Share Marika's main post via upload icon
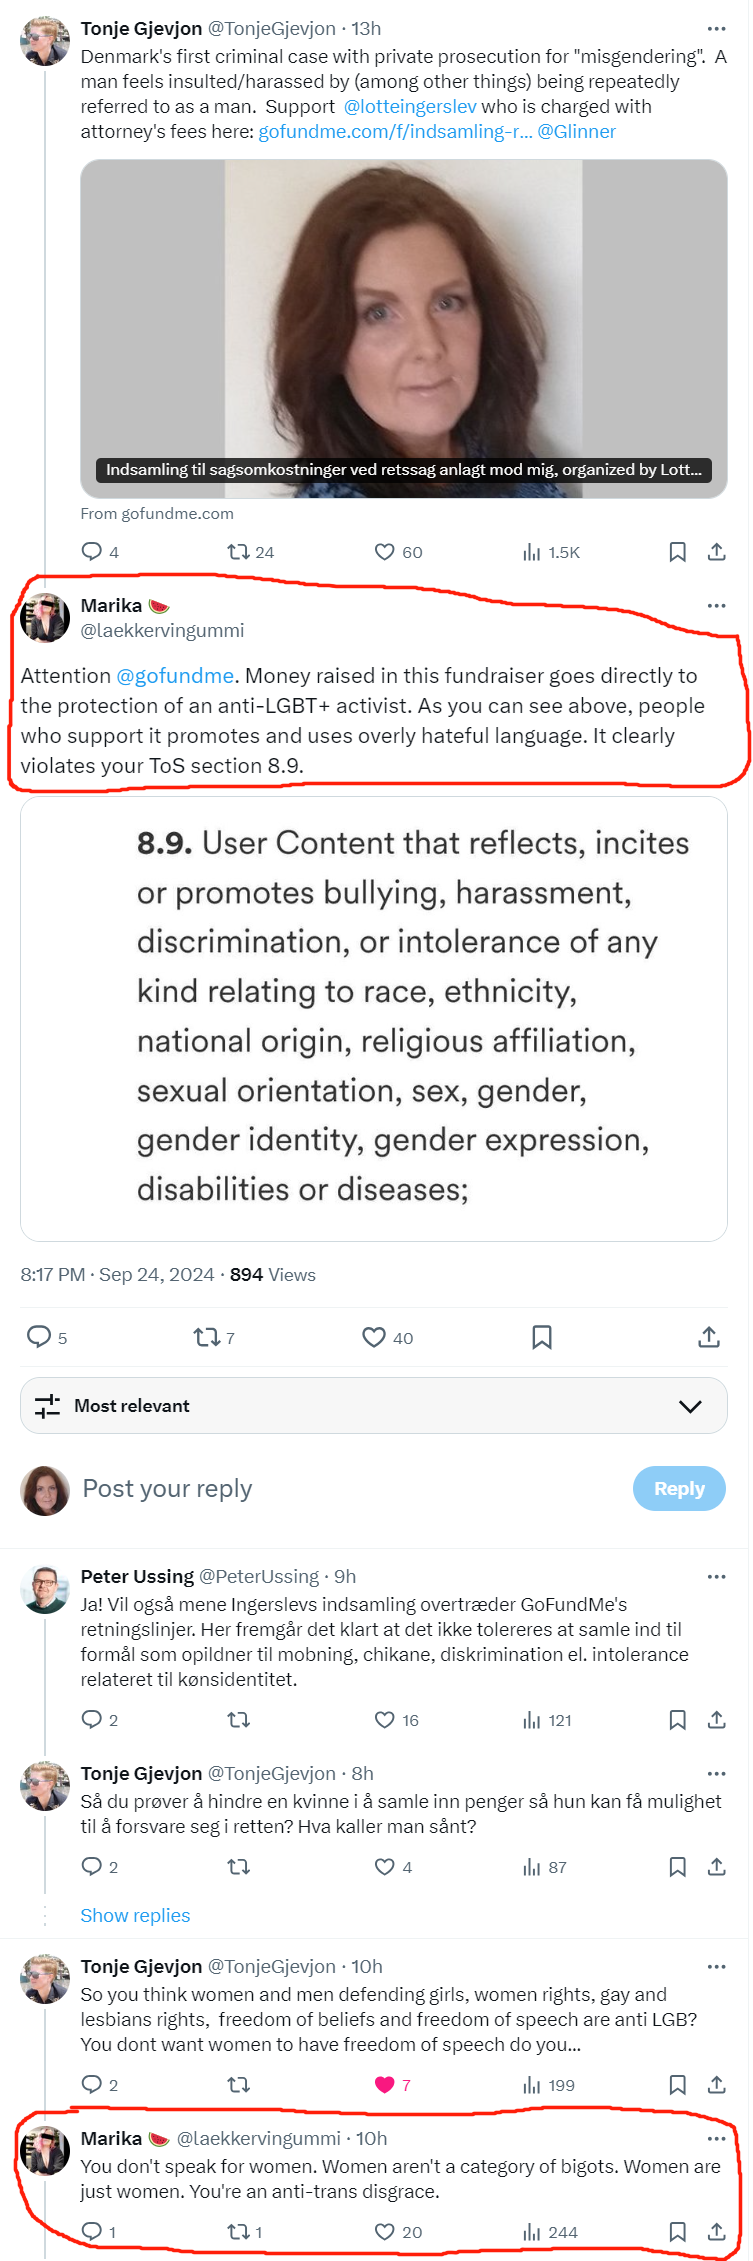This screenshot has width=753, height=2261. (709, 1337)
